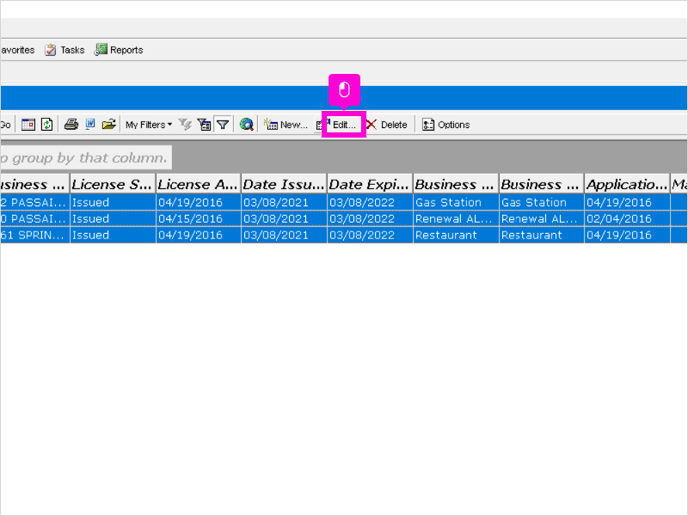Click the filter builder icon
The height and width of the screenshot is (516, 688).
pyautogui.click(x=204, y=125)
